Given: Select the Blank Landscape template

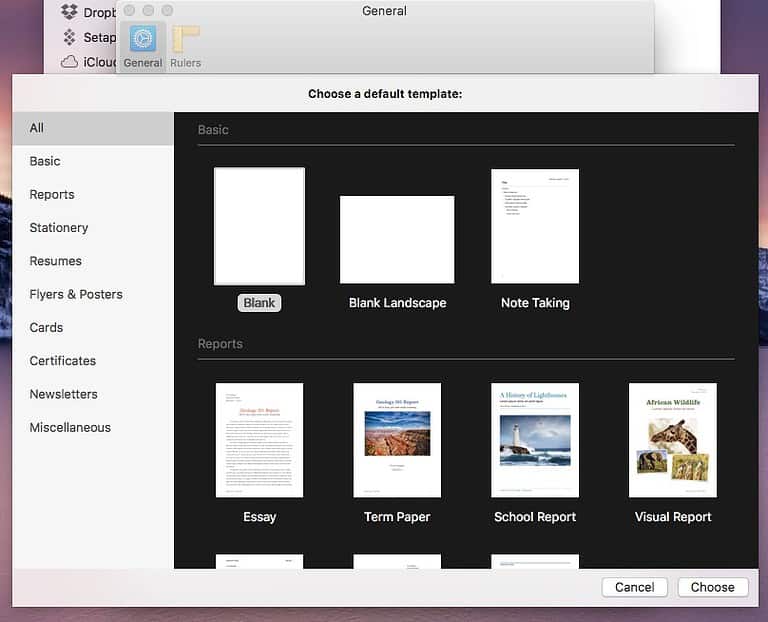Looking at the screenshot, I should (397, 239).
